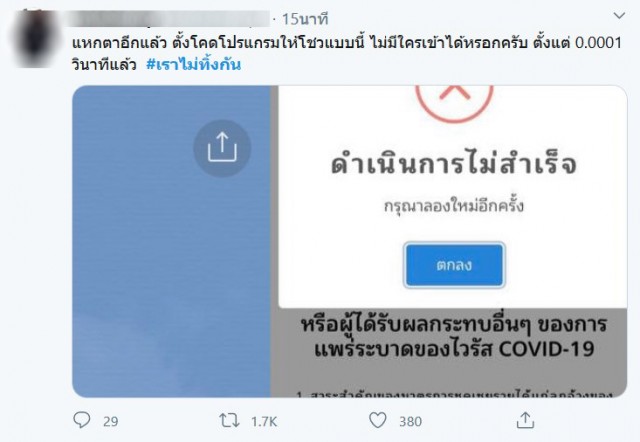
Task: Click the retweet arrows icon
Action: [x=229, y=420]
